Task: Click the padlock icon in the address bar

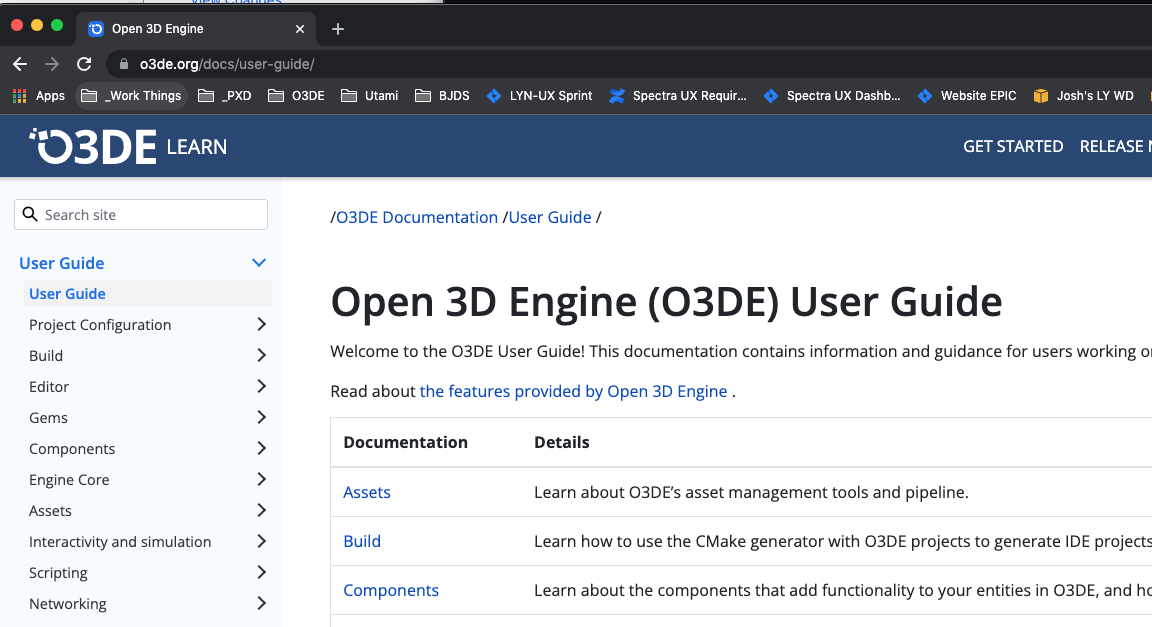Action: pyautogui.click(x=124, y=65)
